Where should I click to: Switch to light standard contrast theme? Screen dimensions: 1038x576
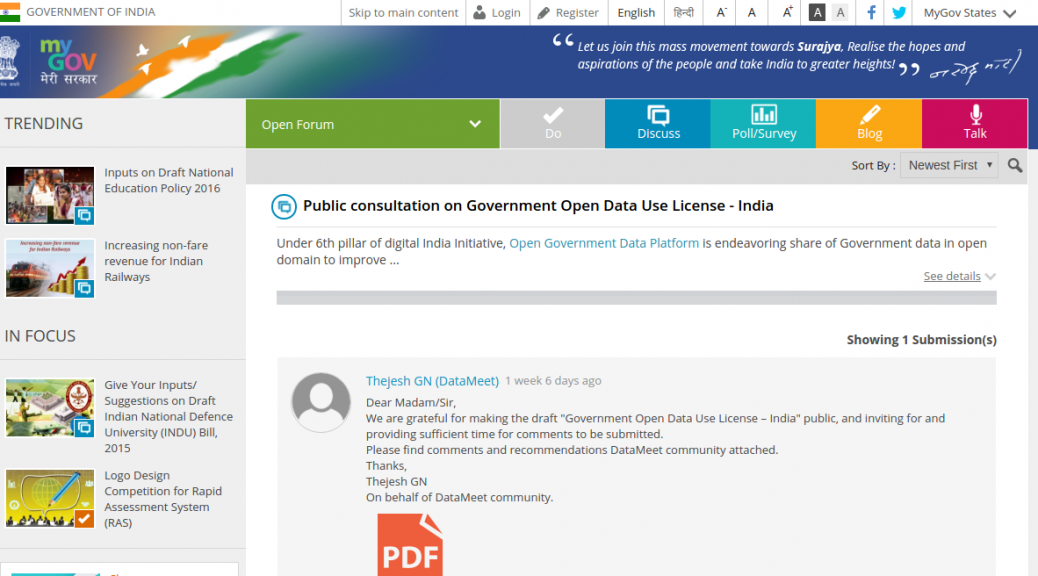coord(840,13)
